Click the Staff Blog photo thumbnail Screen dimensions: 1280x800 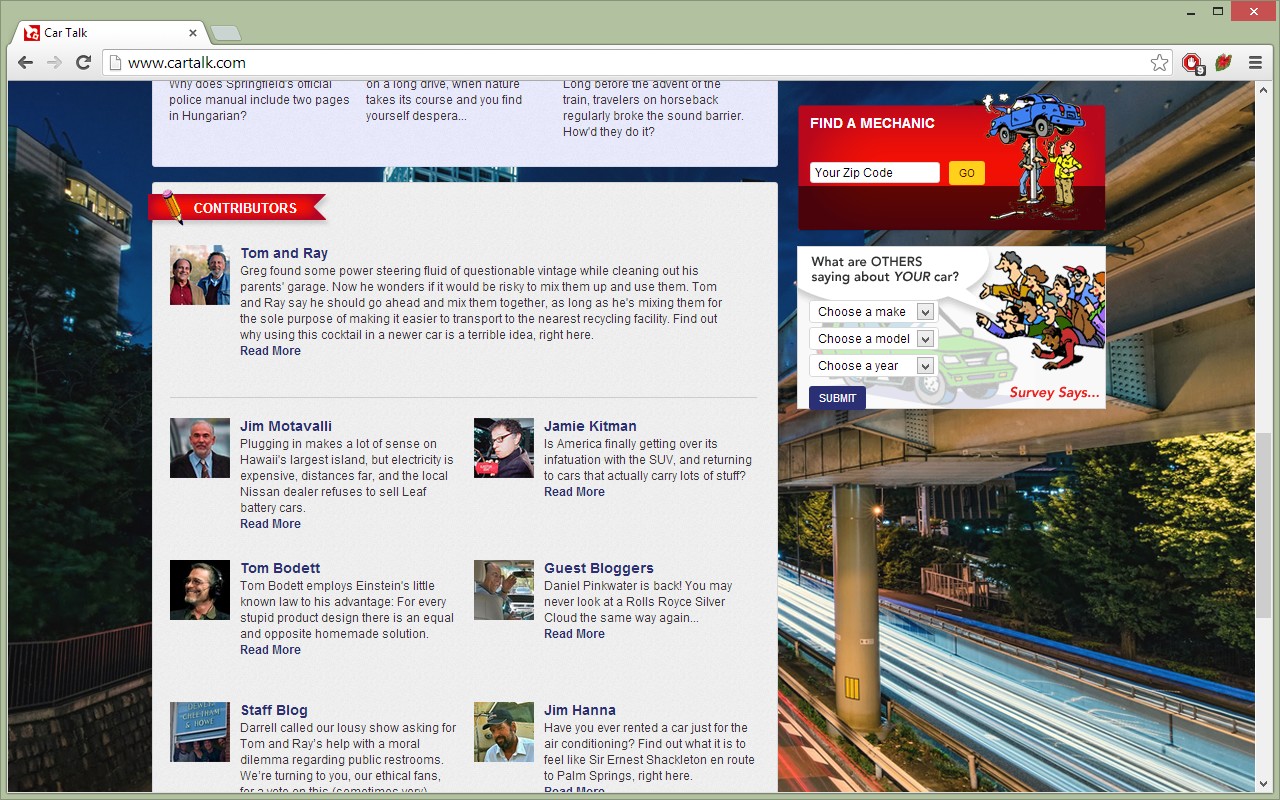point(200,732)
